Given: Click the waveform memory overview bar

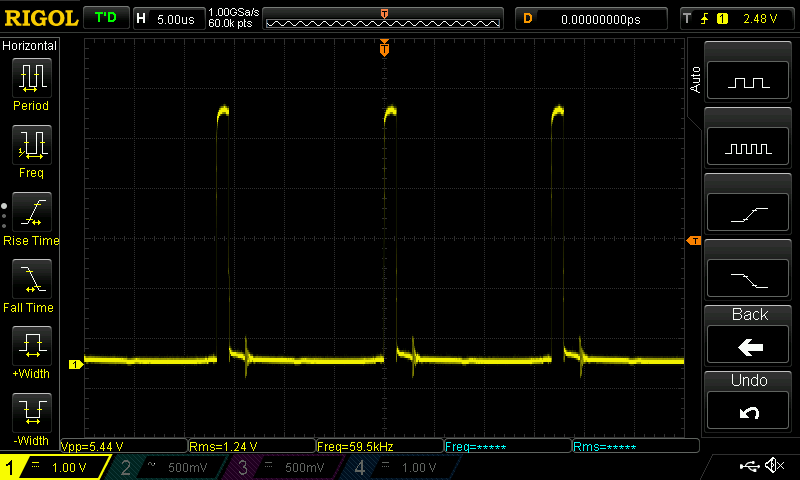Looking at the screenshot, I should coord(383,19).
